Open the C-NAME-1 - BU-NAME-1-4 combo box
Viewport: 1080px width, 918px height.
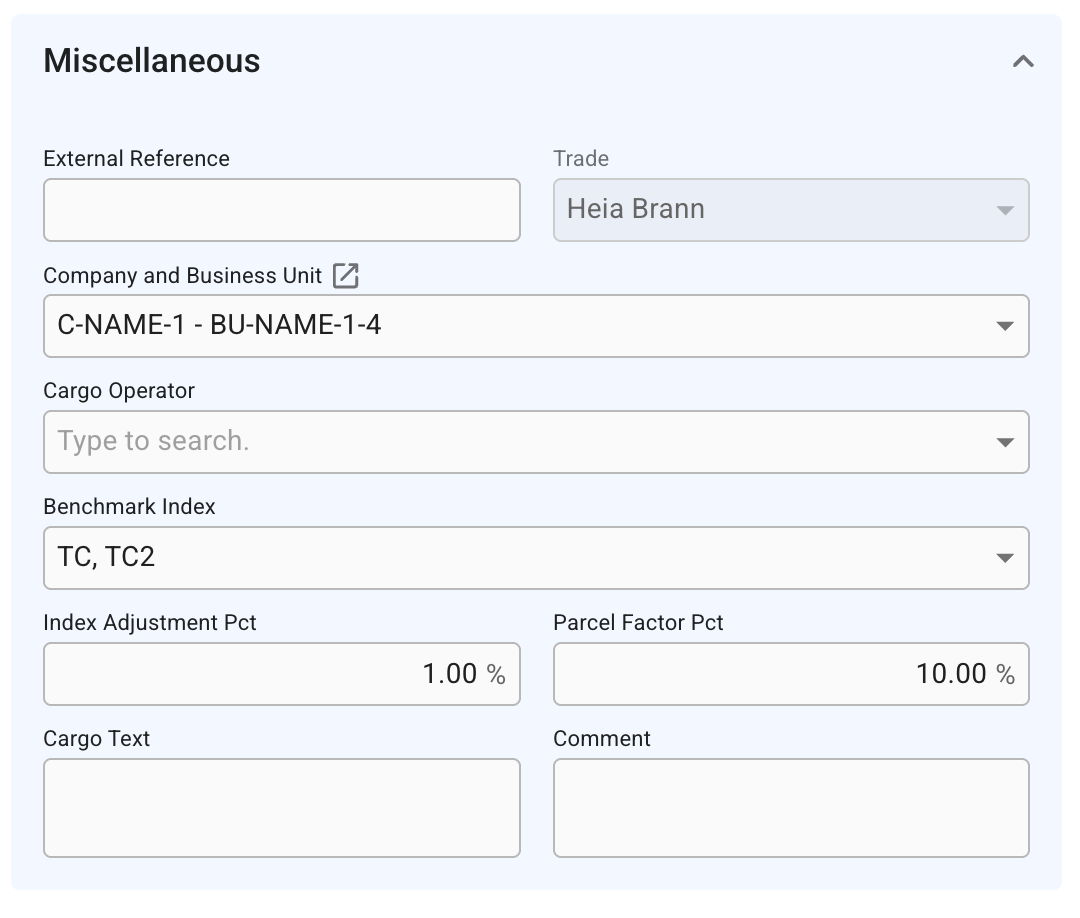500,326
